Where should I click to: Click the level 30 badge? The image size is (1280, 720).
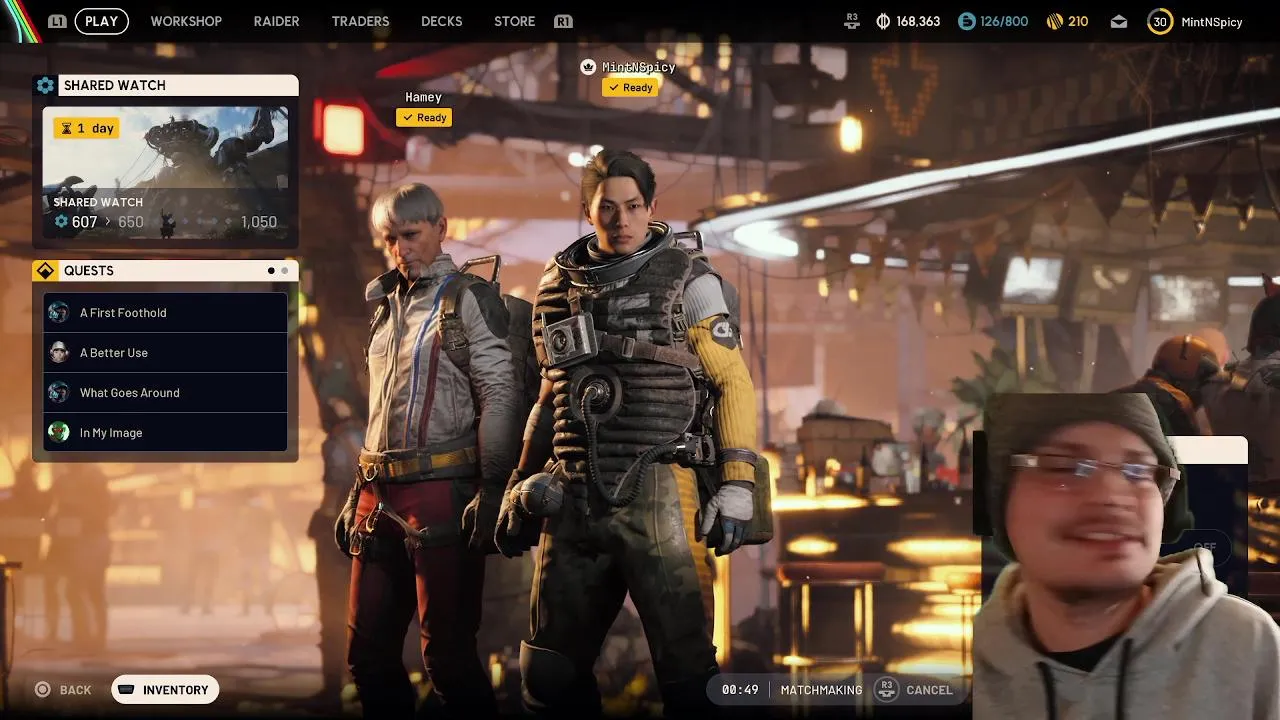tap(1160, 21)
